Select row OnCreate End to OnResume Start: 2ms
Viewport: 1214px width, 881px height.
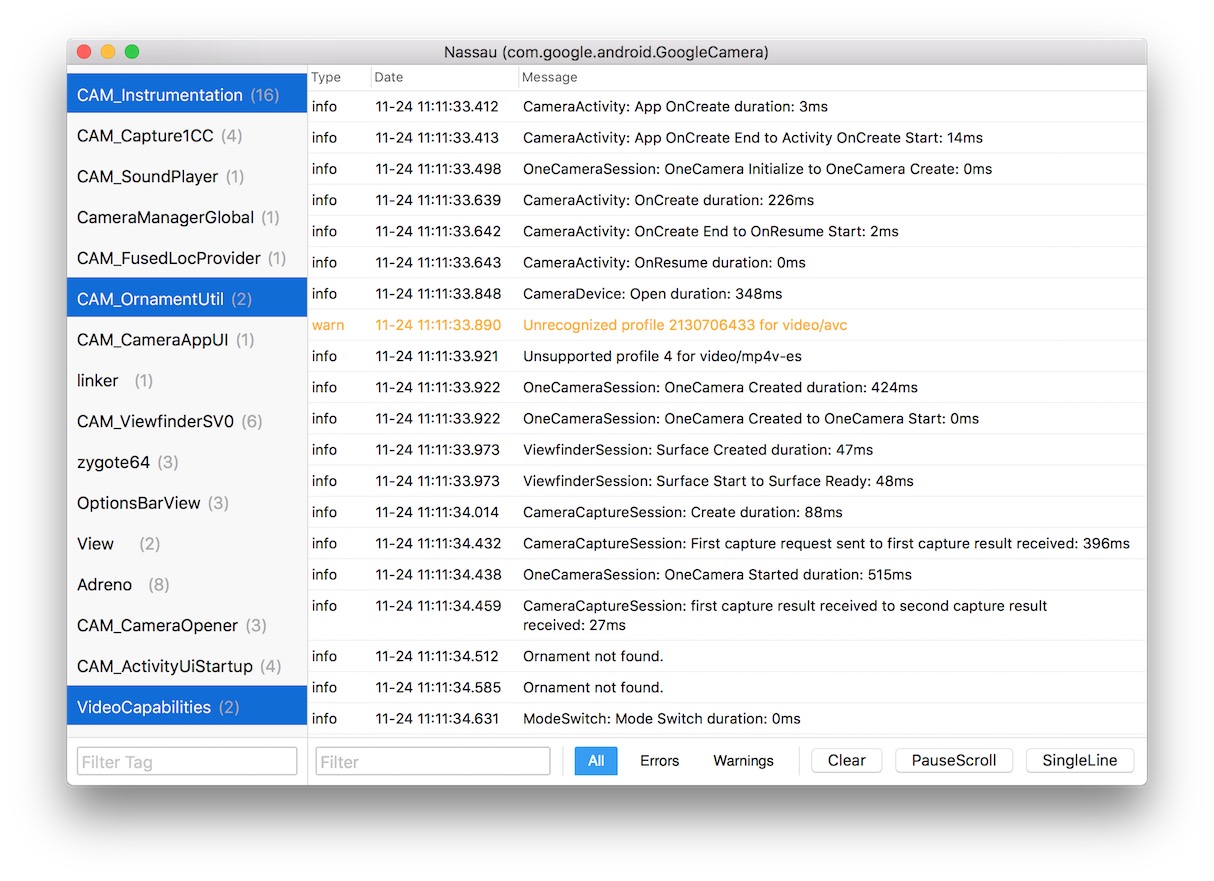pyautogui.click(x=727, y=231)
